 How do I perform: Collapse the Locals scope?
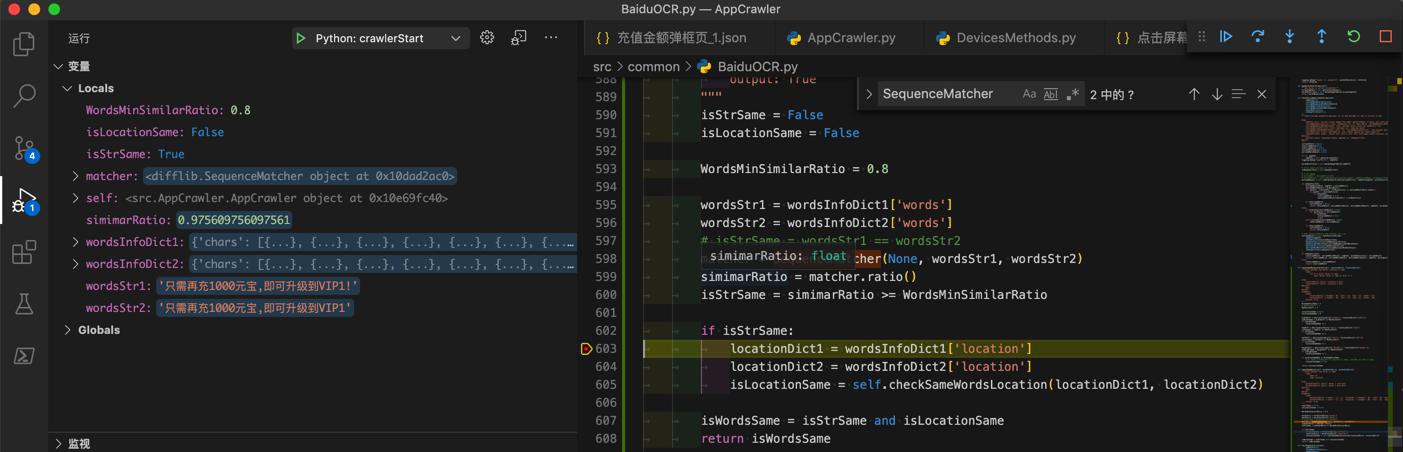[67, 88]
